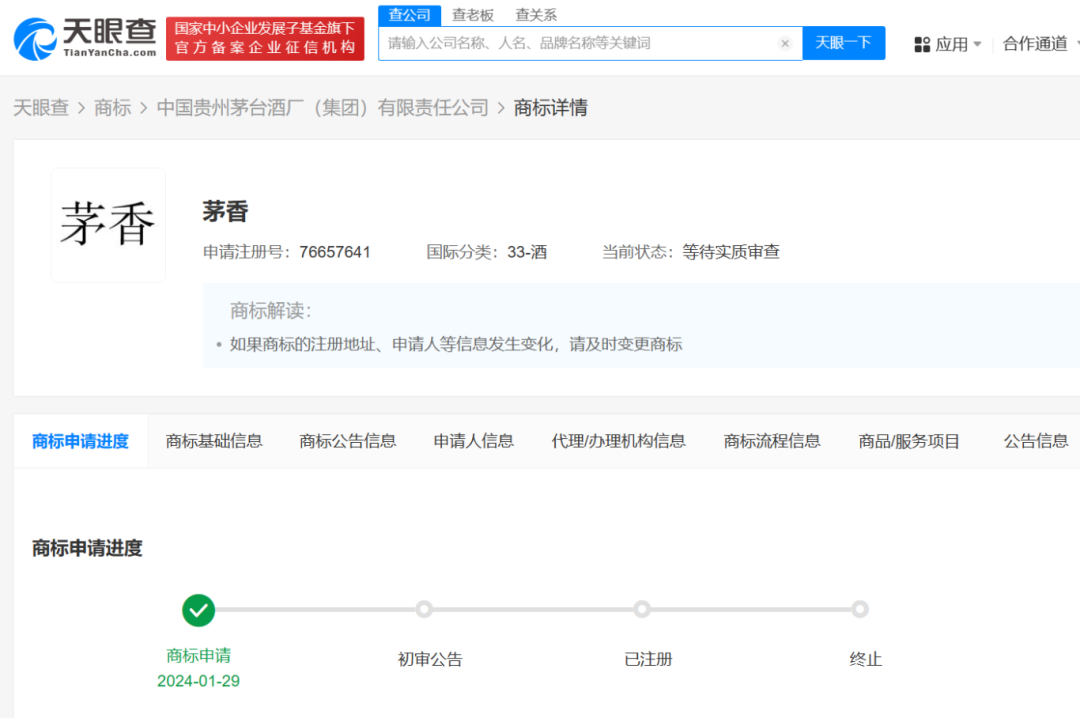Switch to the 商品/服务项目 tab

(x=909, y=441)
